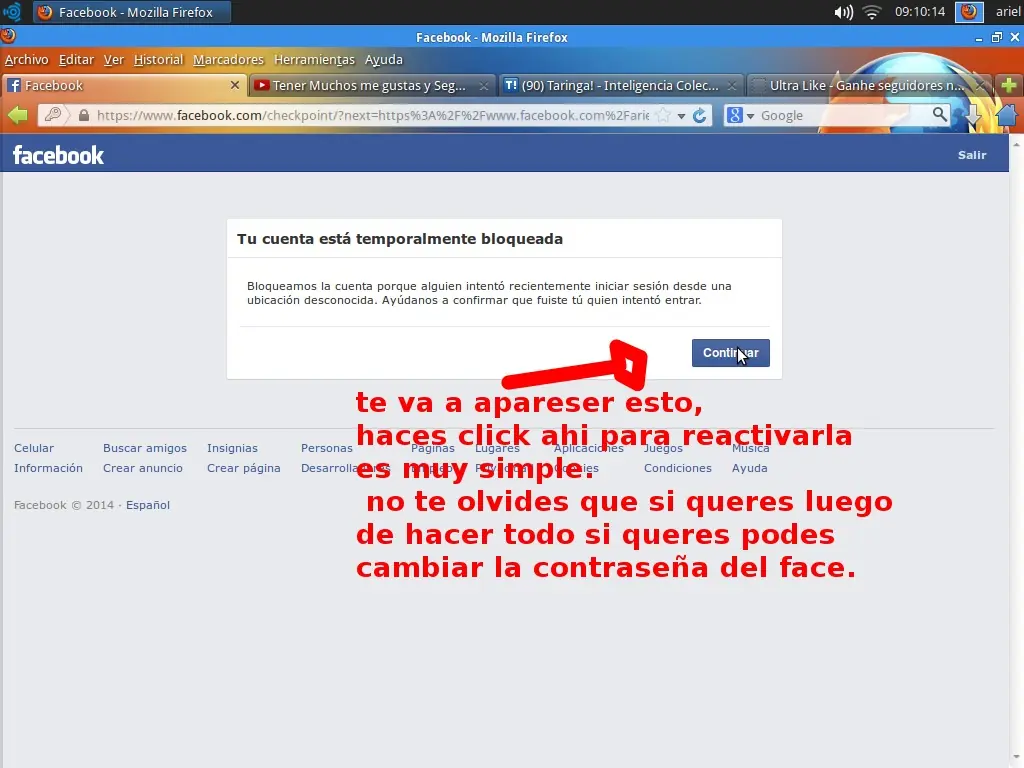This screenshot has width=1024, height=768.
Task: Open the downloads arrow icon
Action: click(x=973, y=116)
